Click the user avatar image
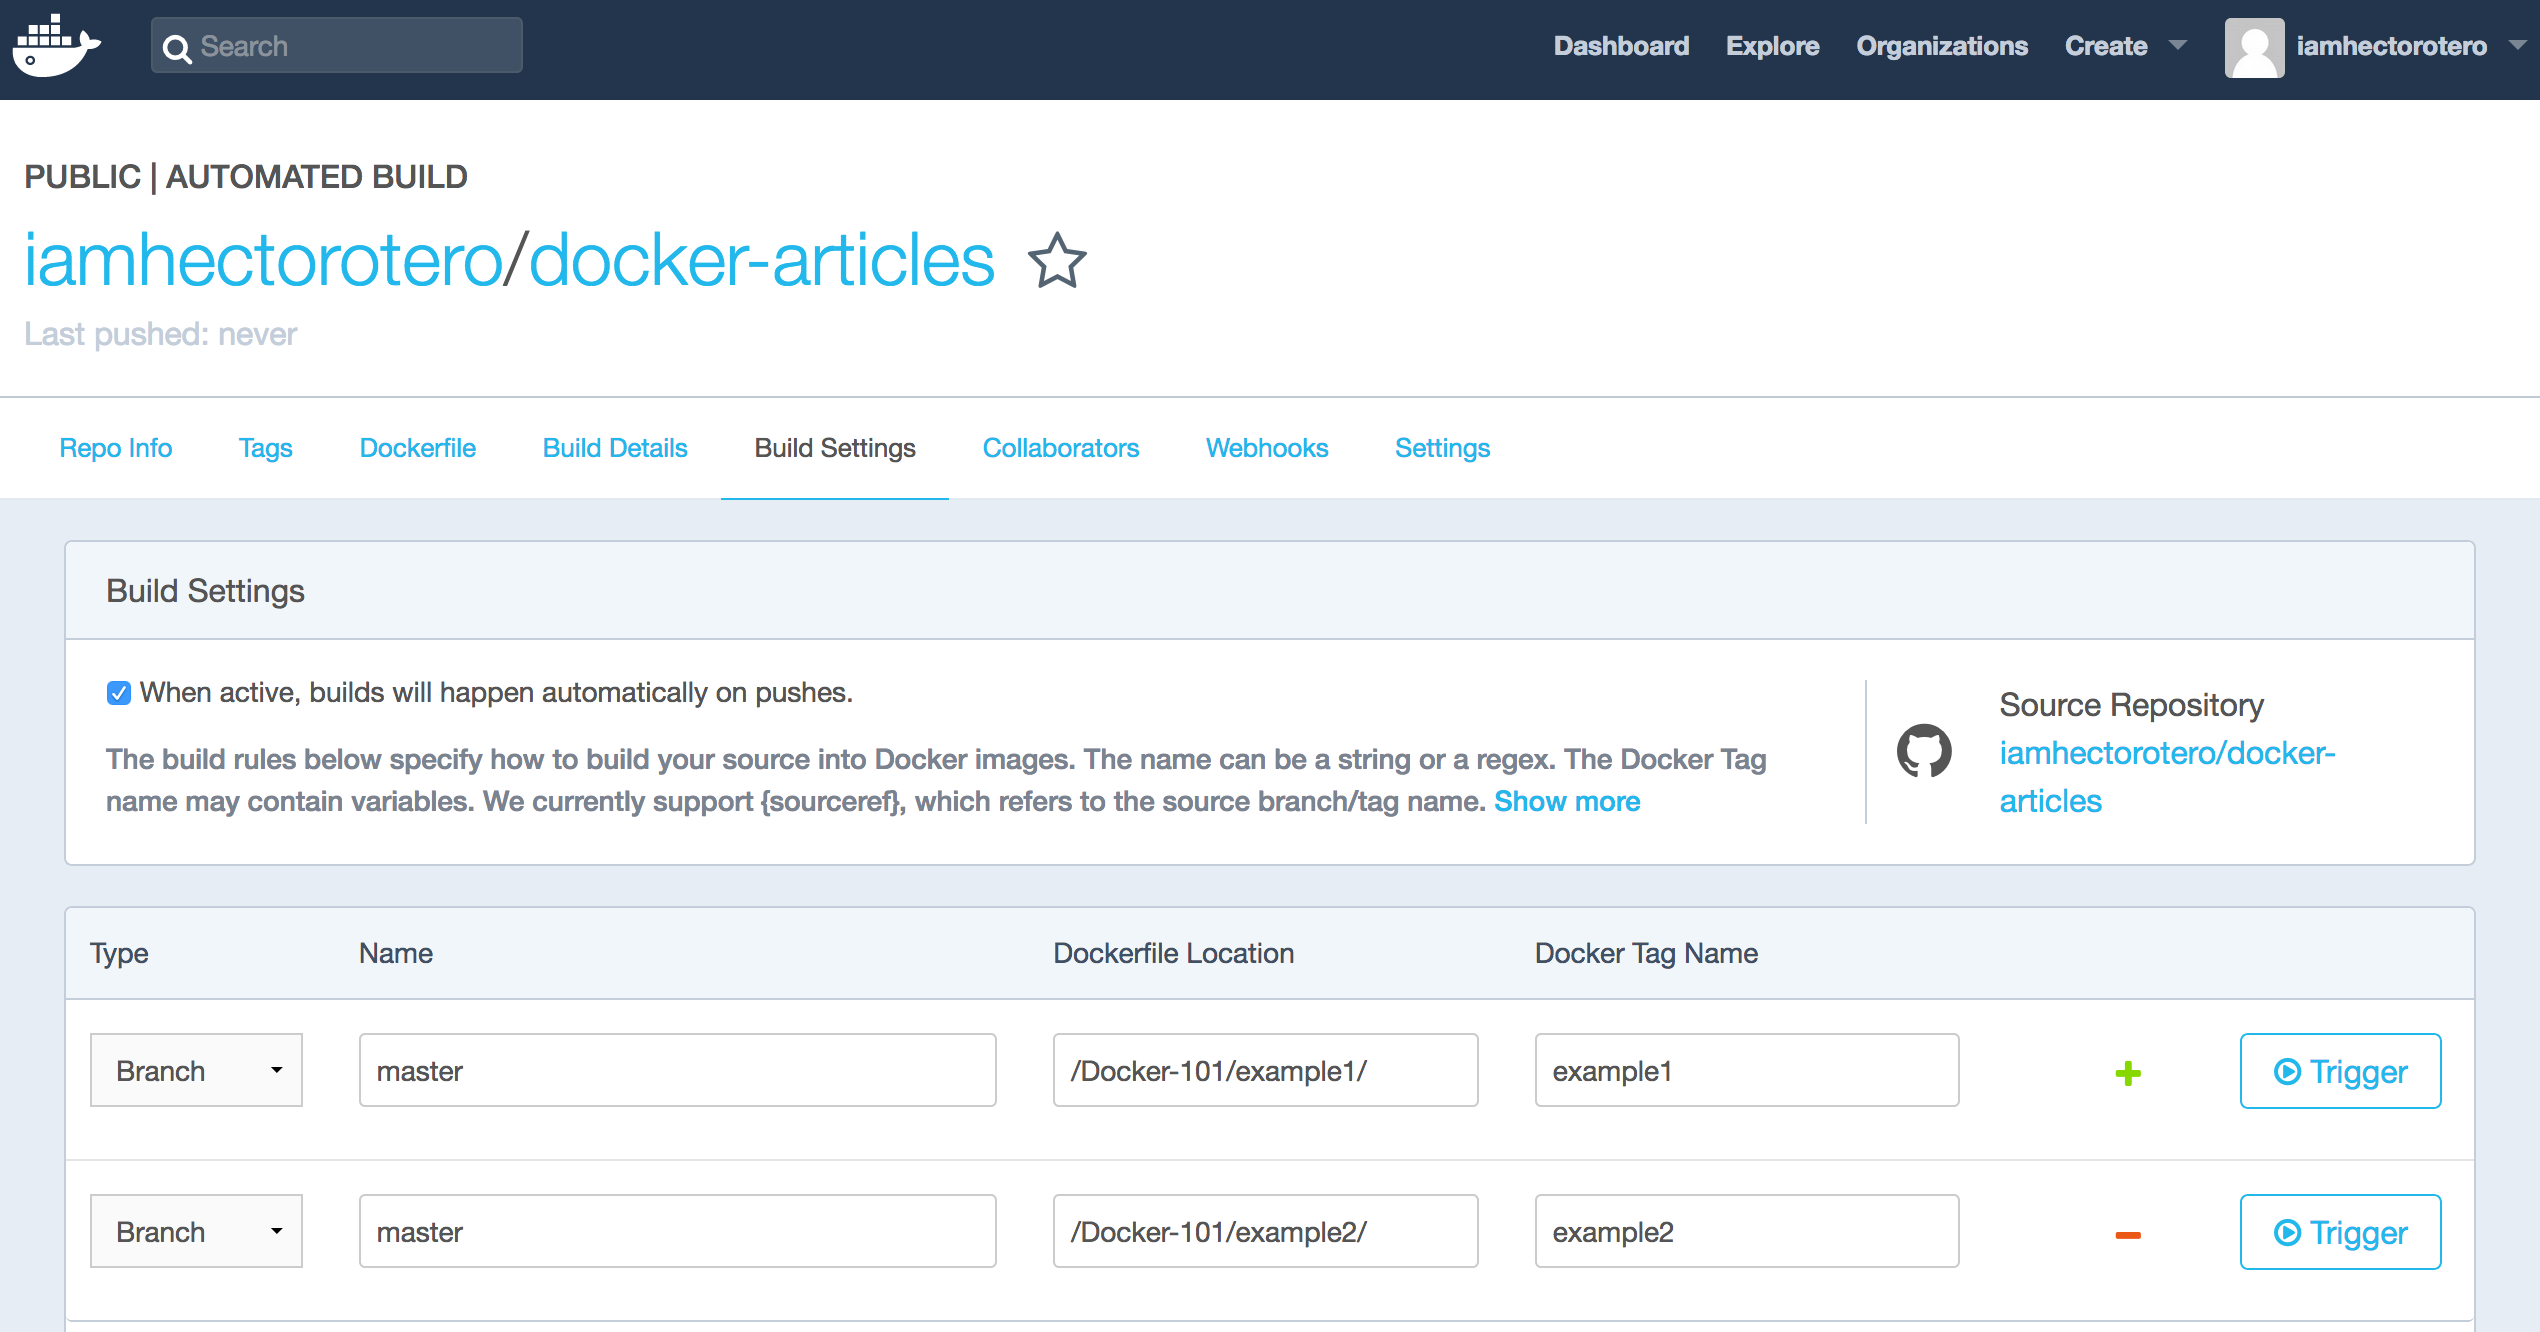This screenshot has width=2540, height=1332. tap(2254, 47)
